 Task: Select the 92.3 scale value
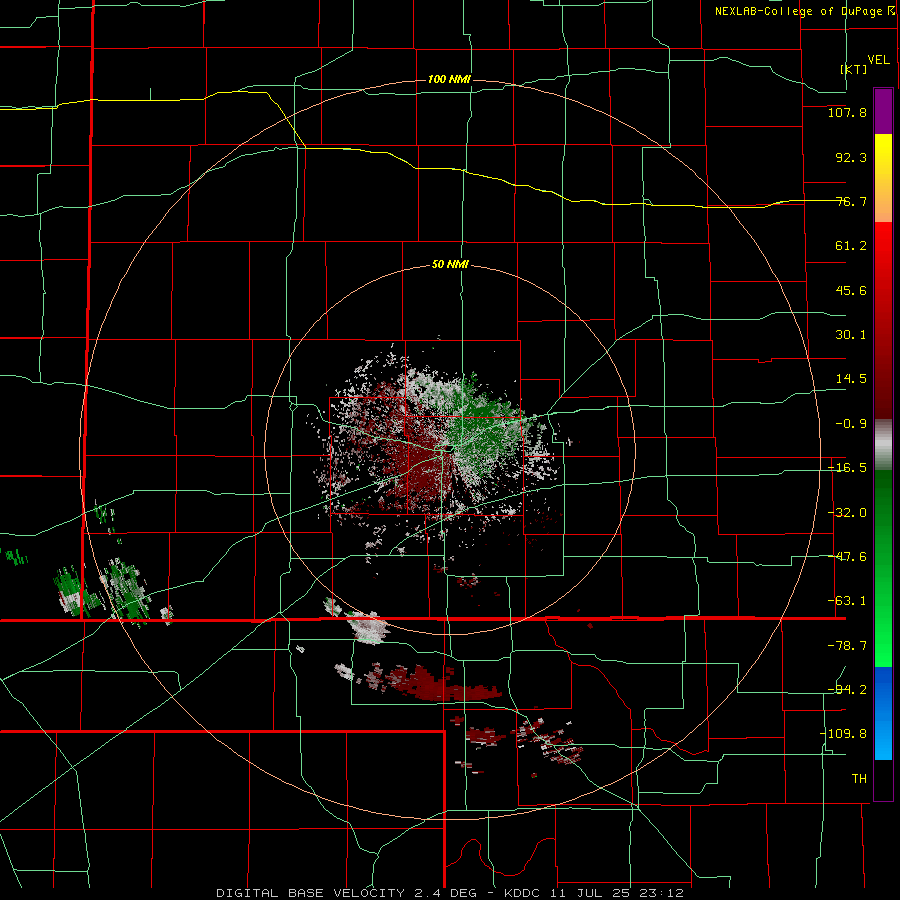[x=851, y=157]
